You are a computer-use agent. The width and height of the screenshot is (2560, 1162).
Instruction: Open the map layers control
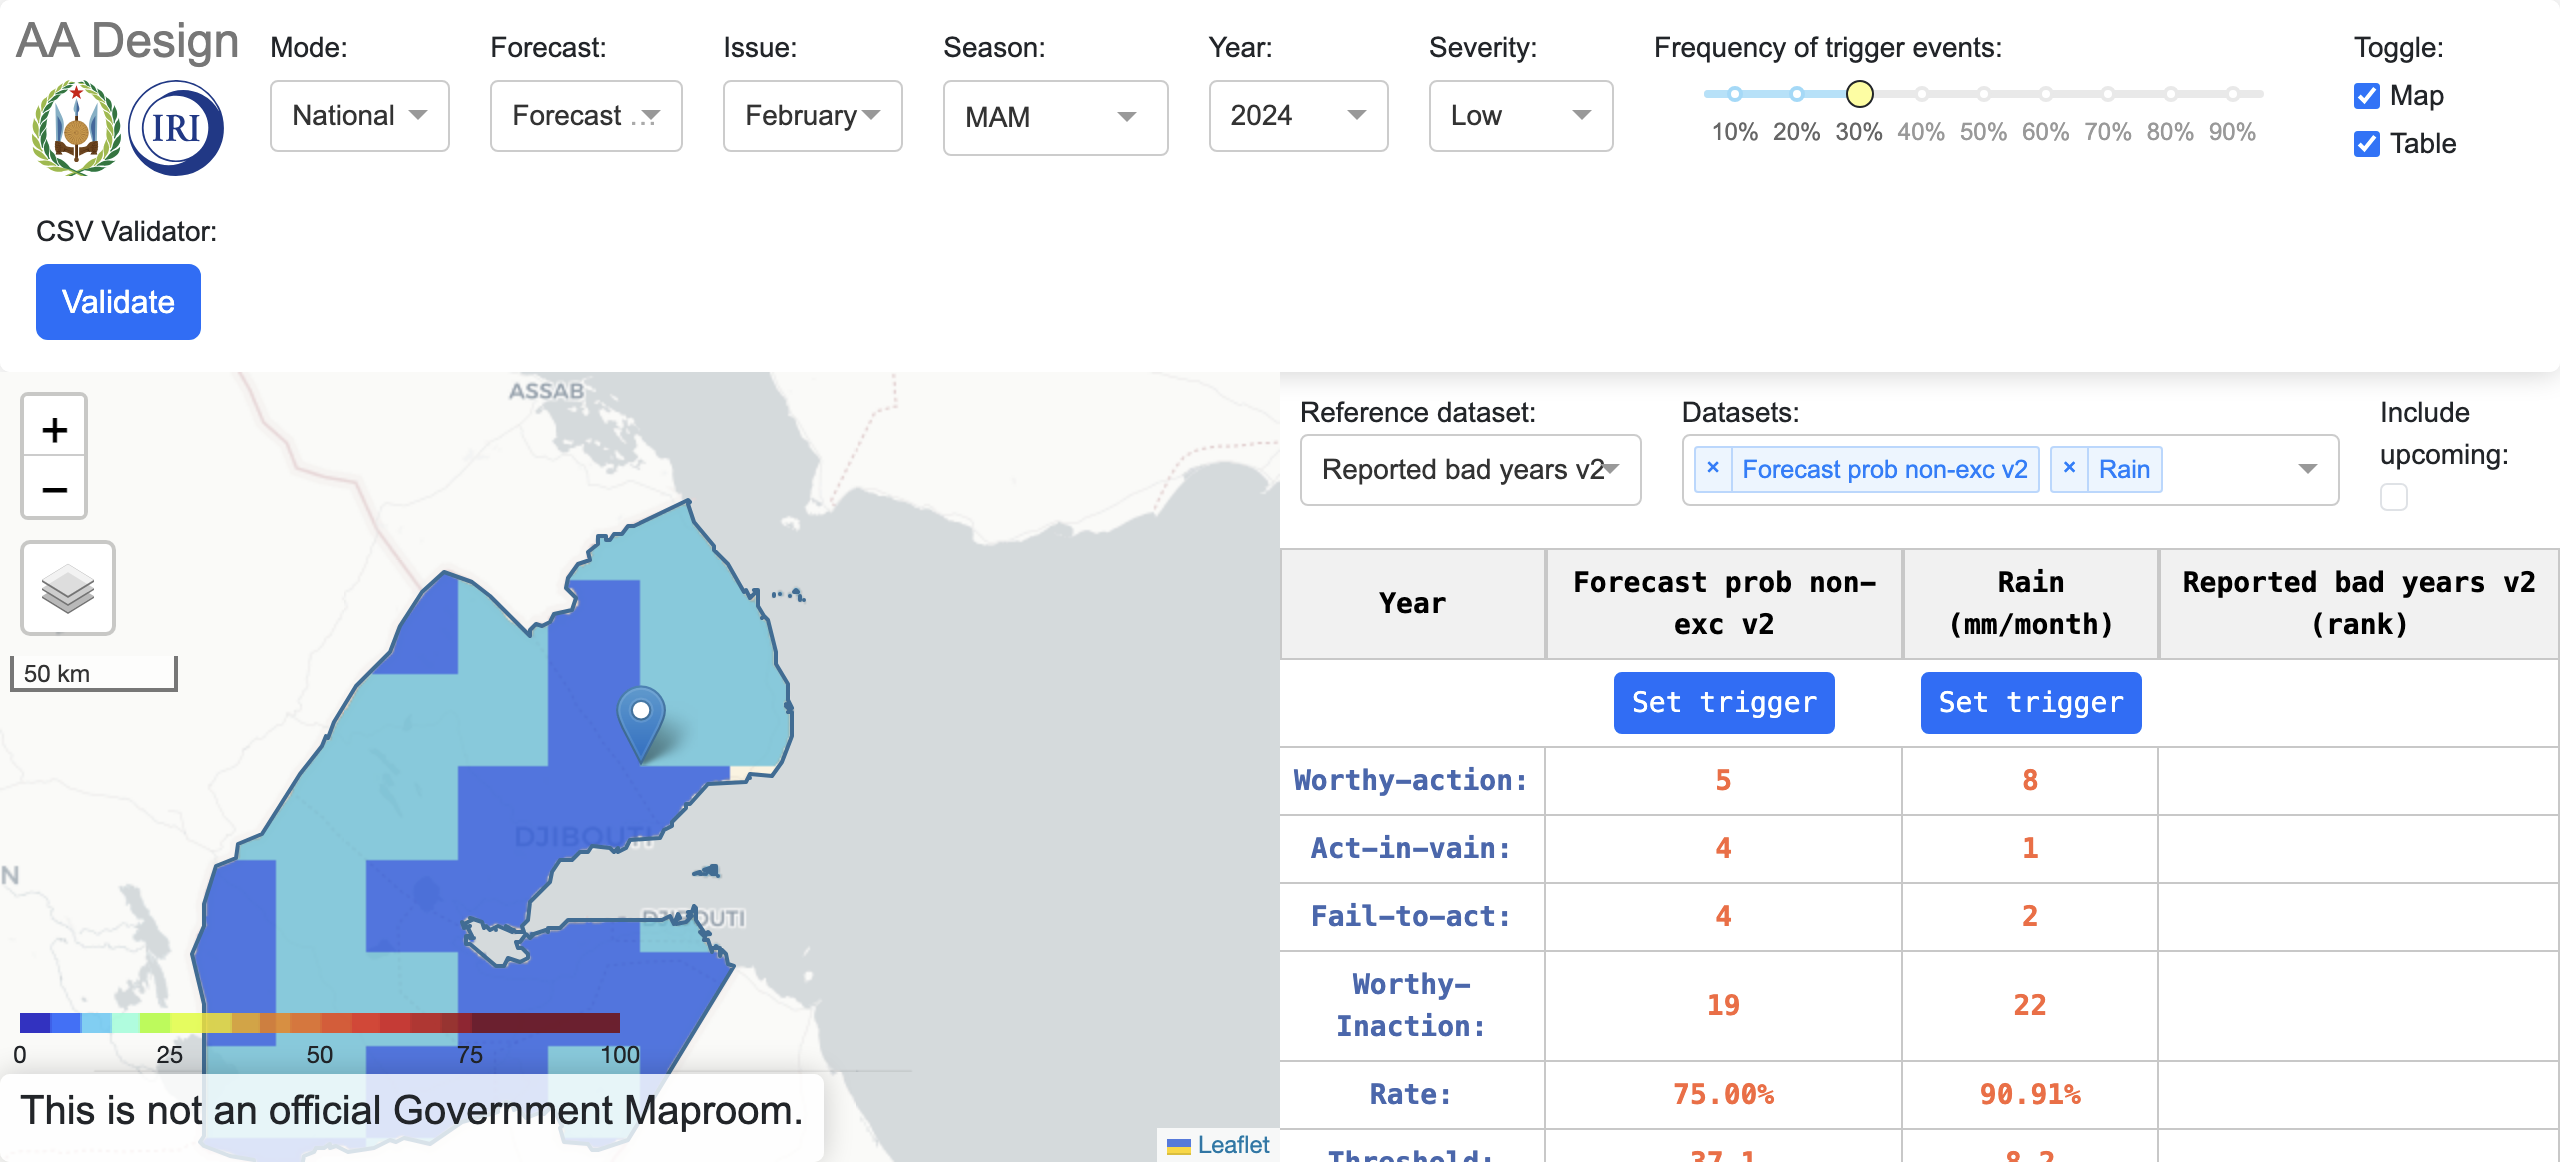point(66,588)
